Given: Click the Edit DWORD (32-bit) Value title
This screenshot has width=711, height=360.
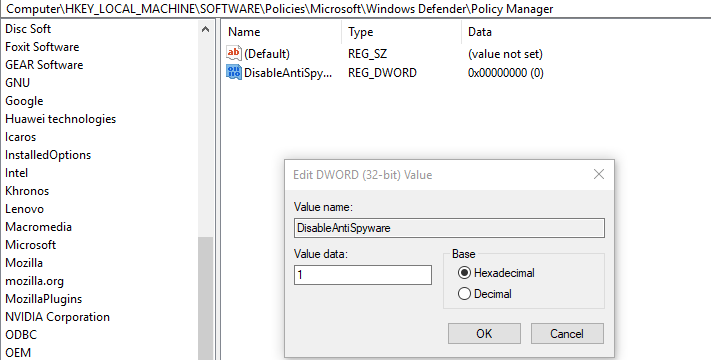Looking at the screenshot, I should click(x=362, y=175).
